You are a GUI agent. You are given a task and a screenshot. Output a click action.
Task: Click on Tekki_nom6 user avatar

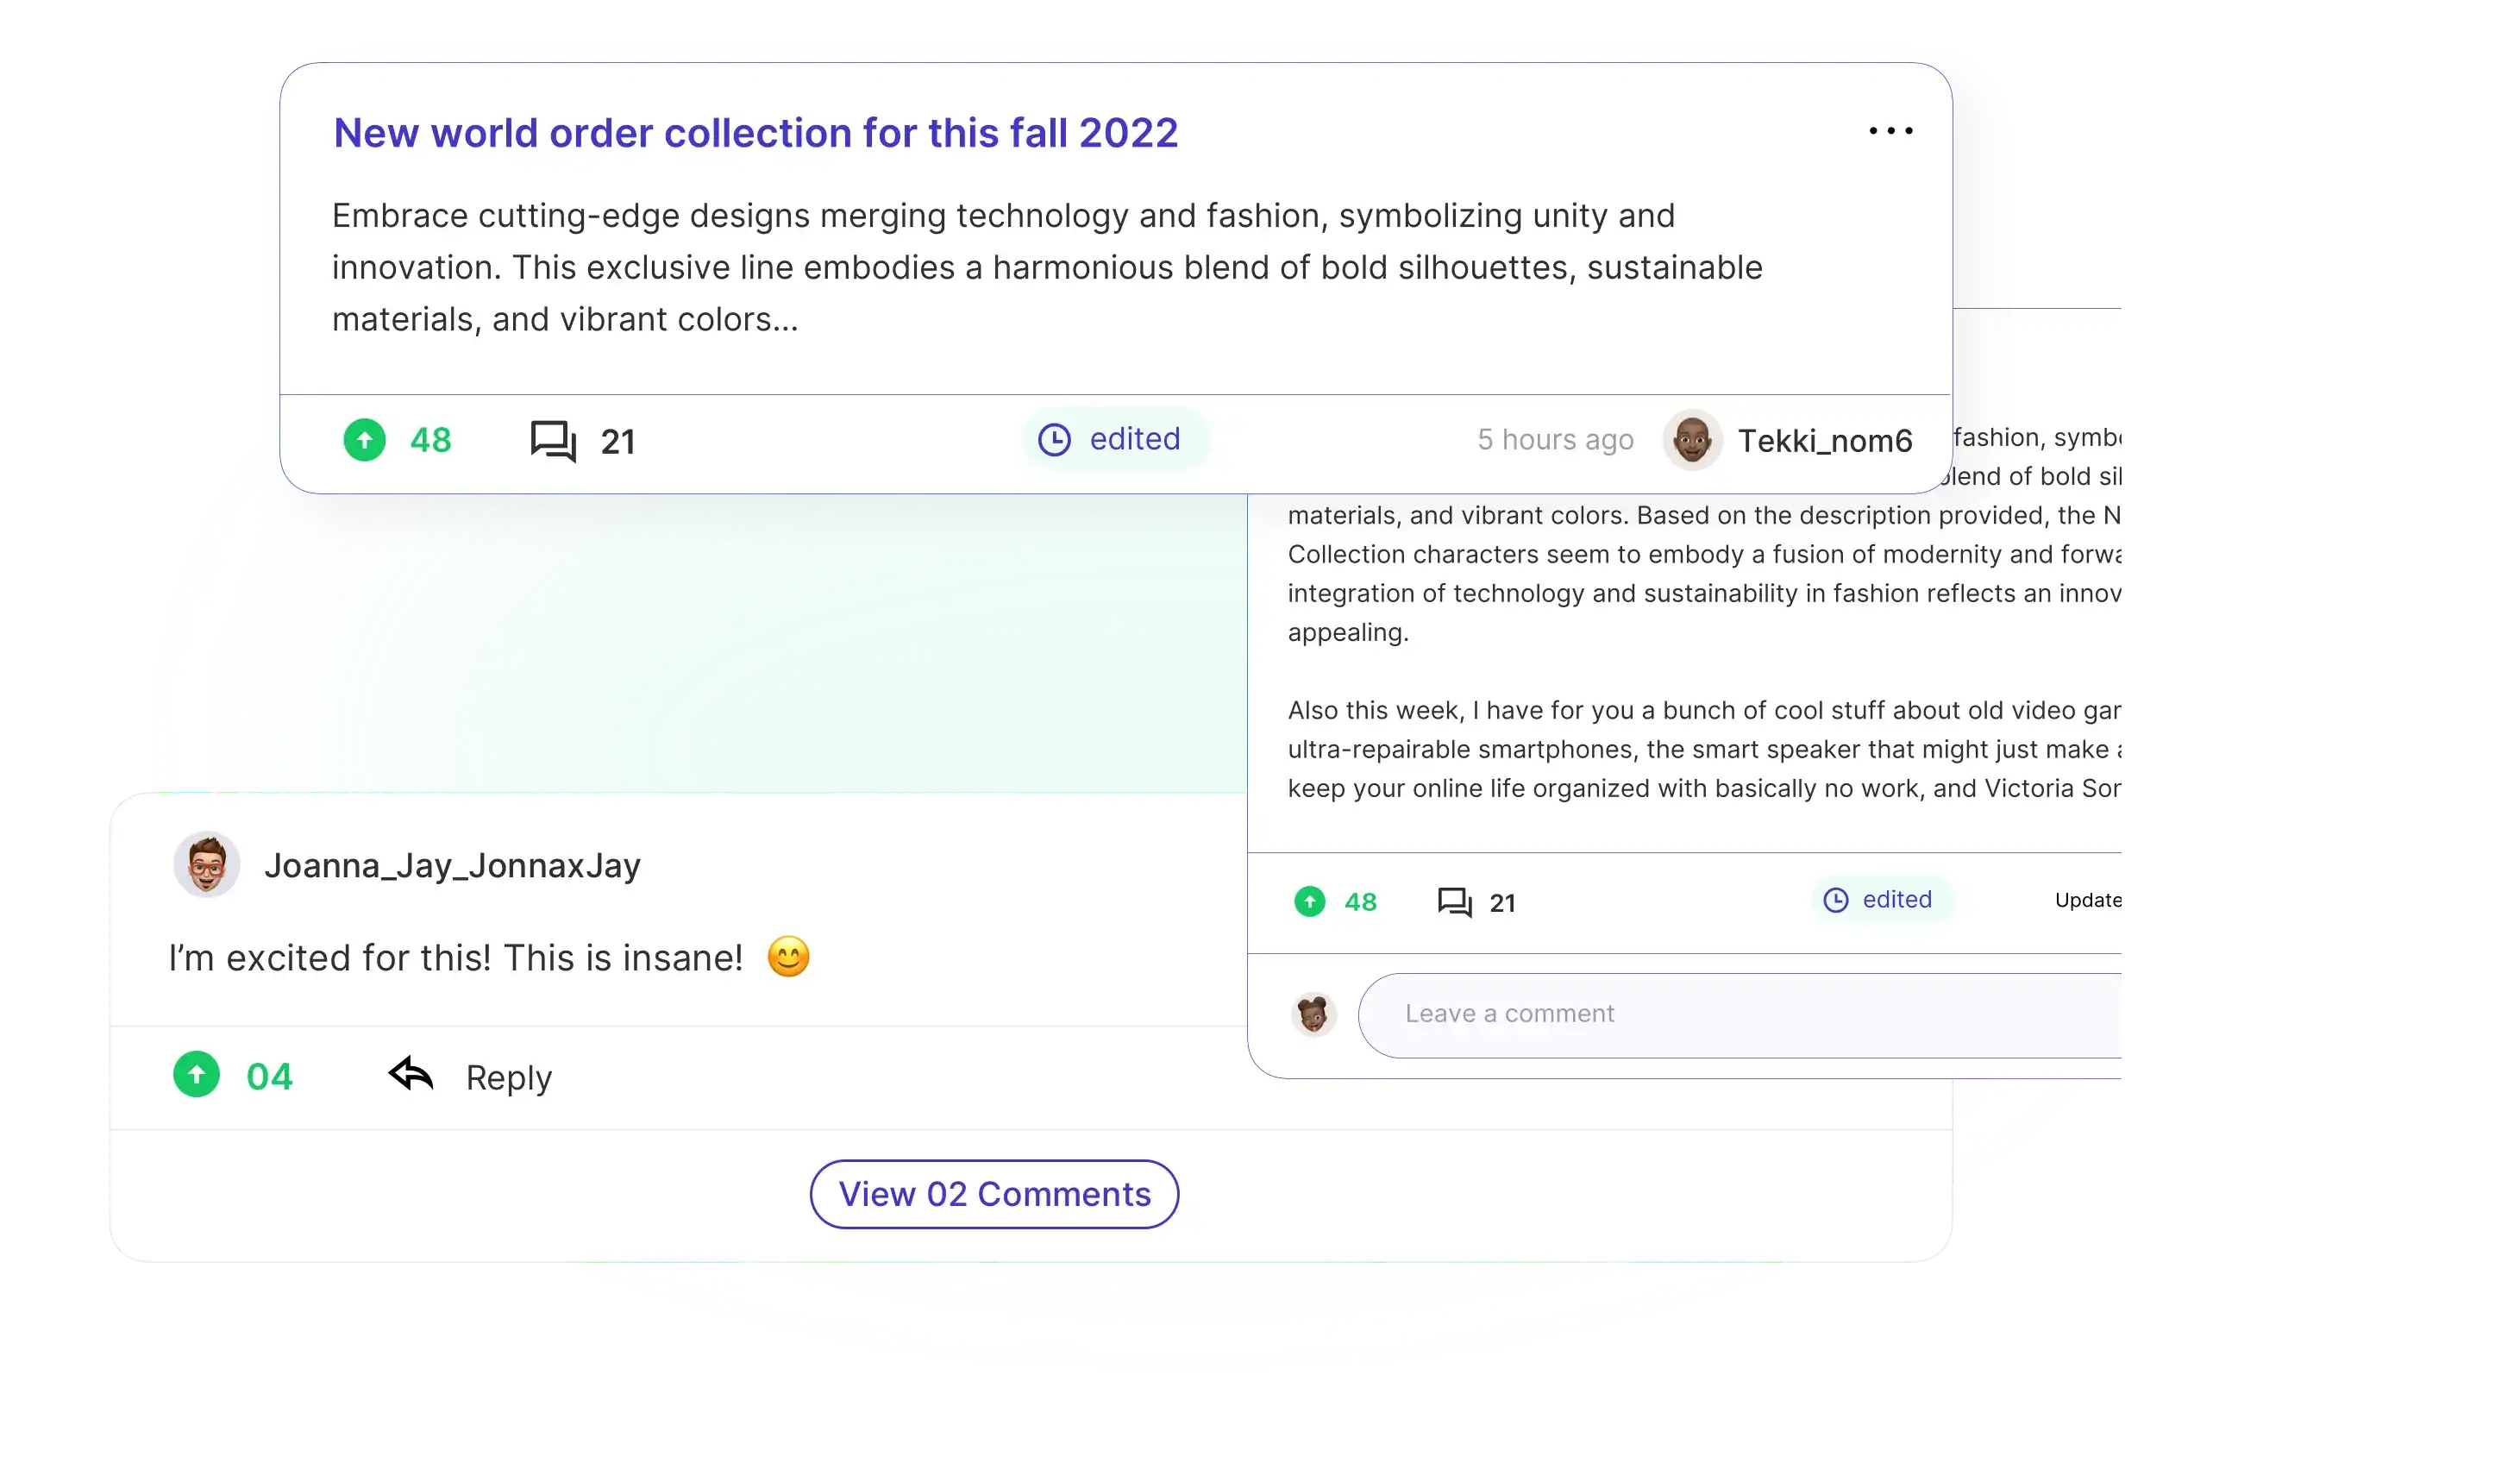tap(1691, 439)
